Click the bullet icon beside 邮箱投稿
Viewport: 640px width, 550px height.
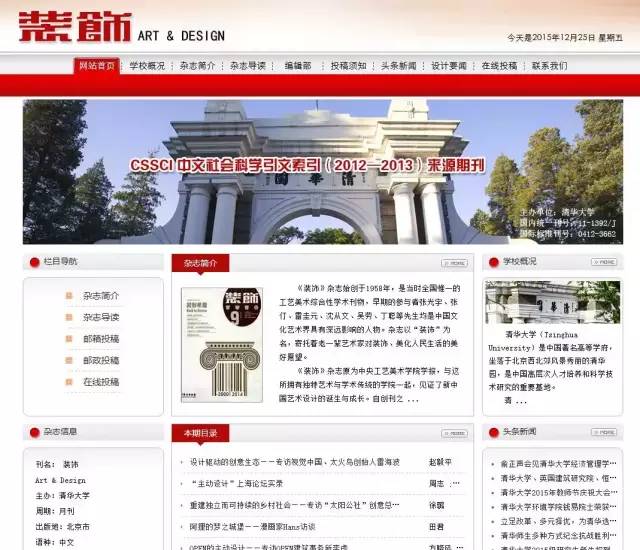coord(69,339)
